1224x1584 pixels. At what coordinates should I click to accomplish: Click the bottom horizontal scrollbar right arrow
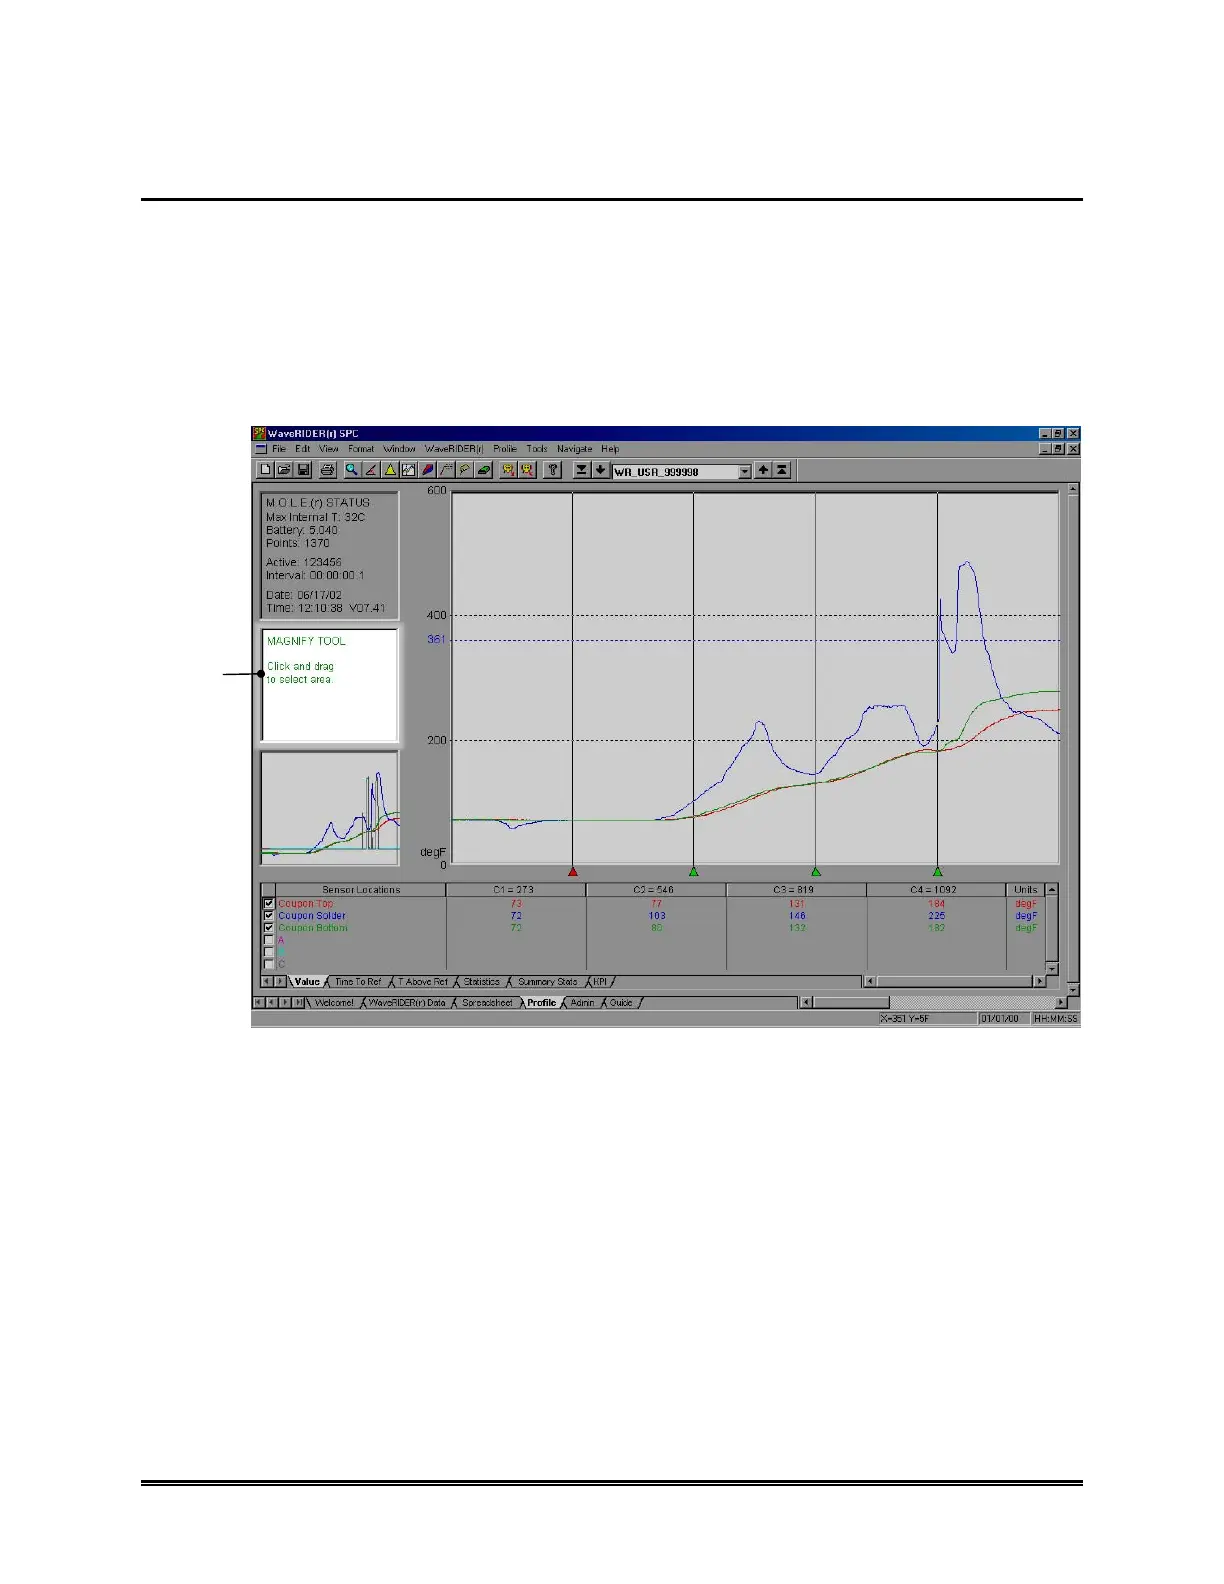[1061, 1003]
